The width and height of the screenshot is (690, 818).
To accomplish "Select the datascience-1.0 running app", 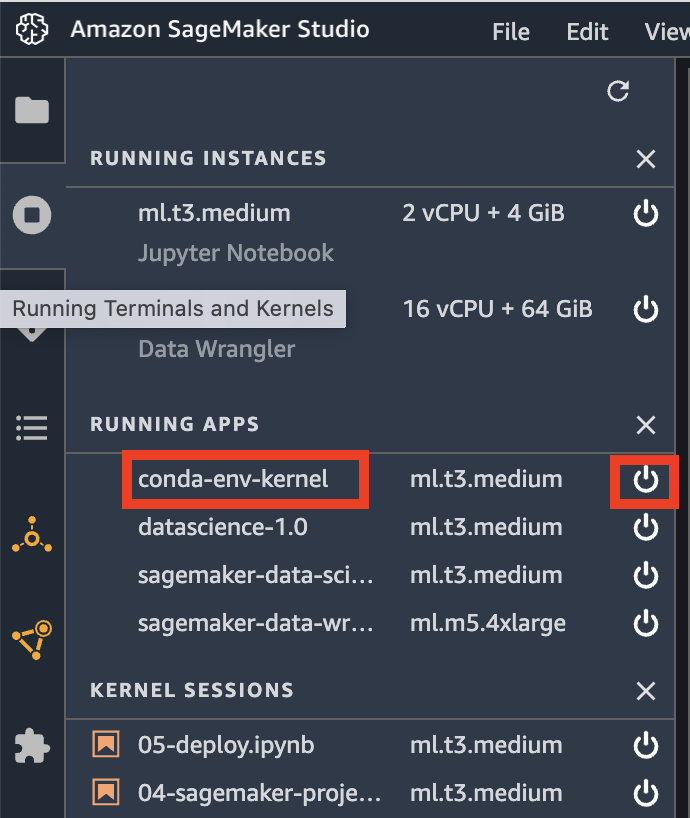I will tap(223, 527).
